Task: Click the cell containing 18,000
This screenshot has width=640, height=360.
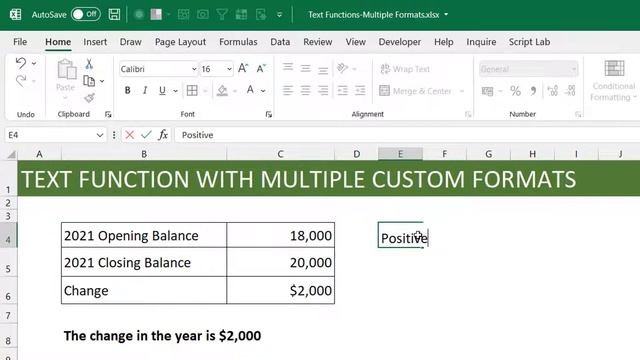Action: click(x=280, y=236)
